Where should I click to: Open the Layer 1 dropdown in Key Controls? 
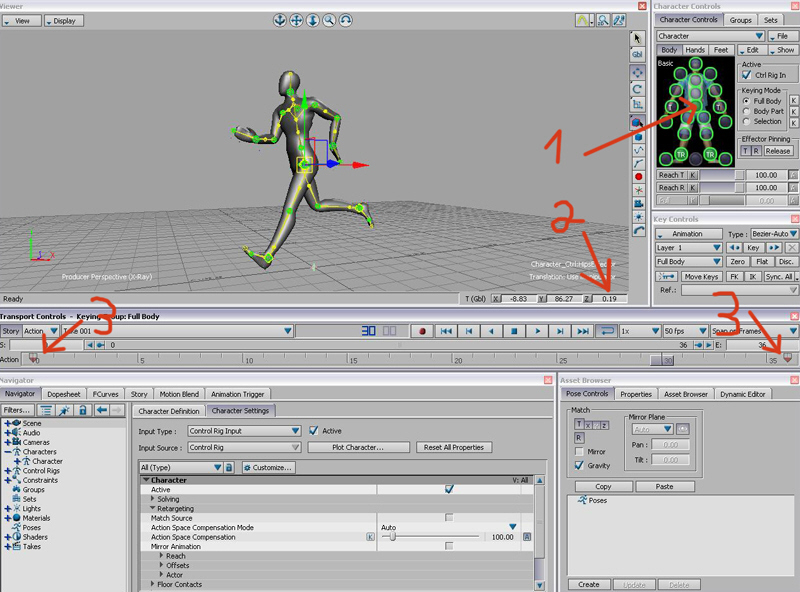click(x=688, y=247)
